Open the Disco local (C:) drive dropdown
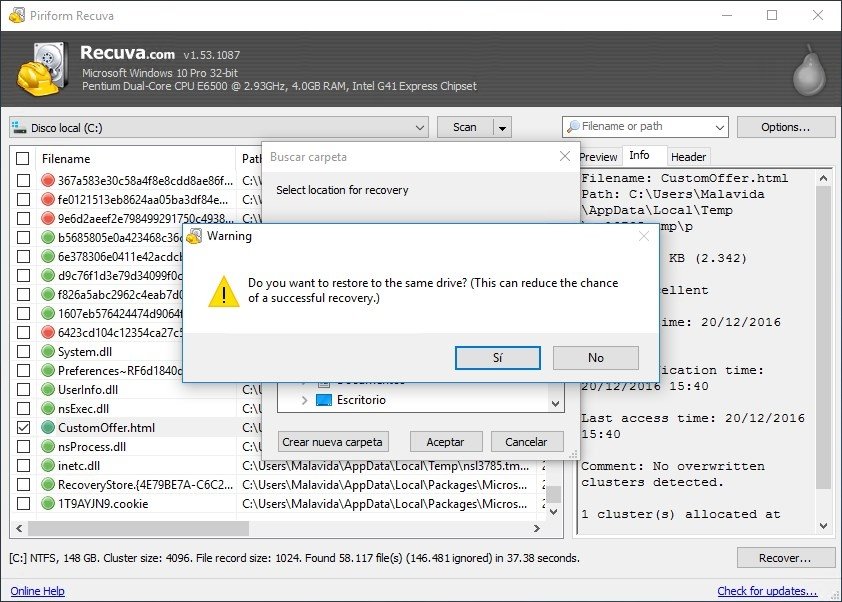 point(419,127)
